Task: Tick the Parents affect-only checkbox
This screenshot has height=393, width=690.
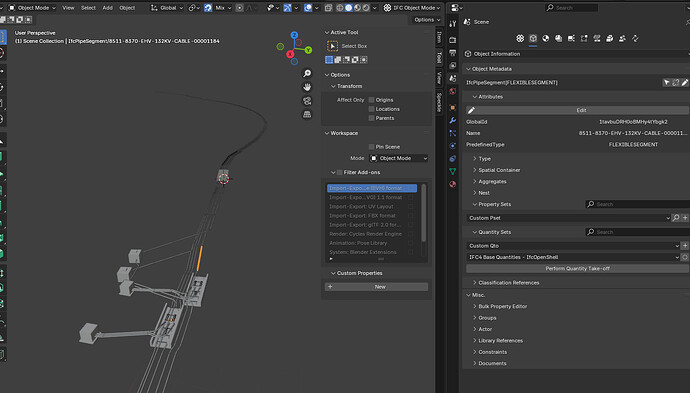Action: pos(371,118)
